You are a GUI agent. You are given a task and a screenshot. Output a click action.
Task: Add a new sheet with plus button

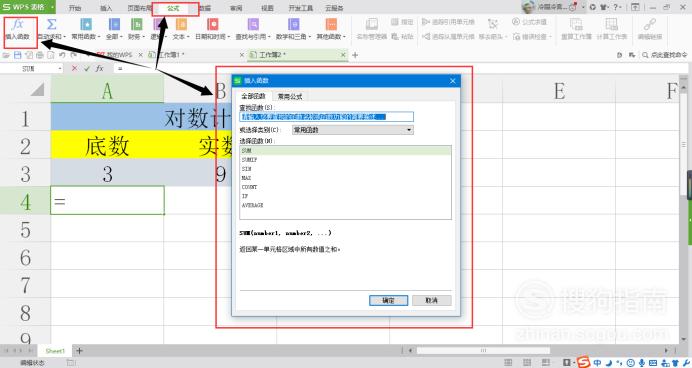pyautogui.click(x=79, y=351)
